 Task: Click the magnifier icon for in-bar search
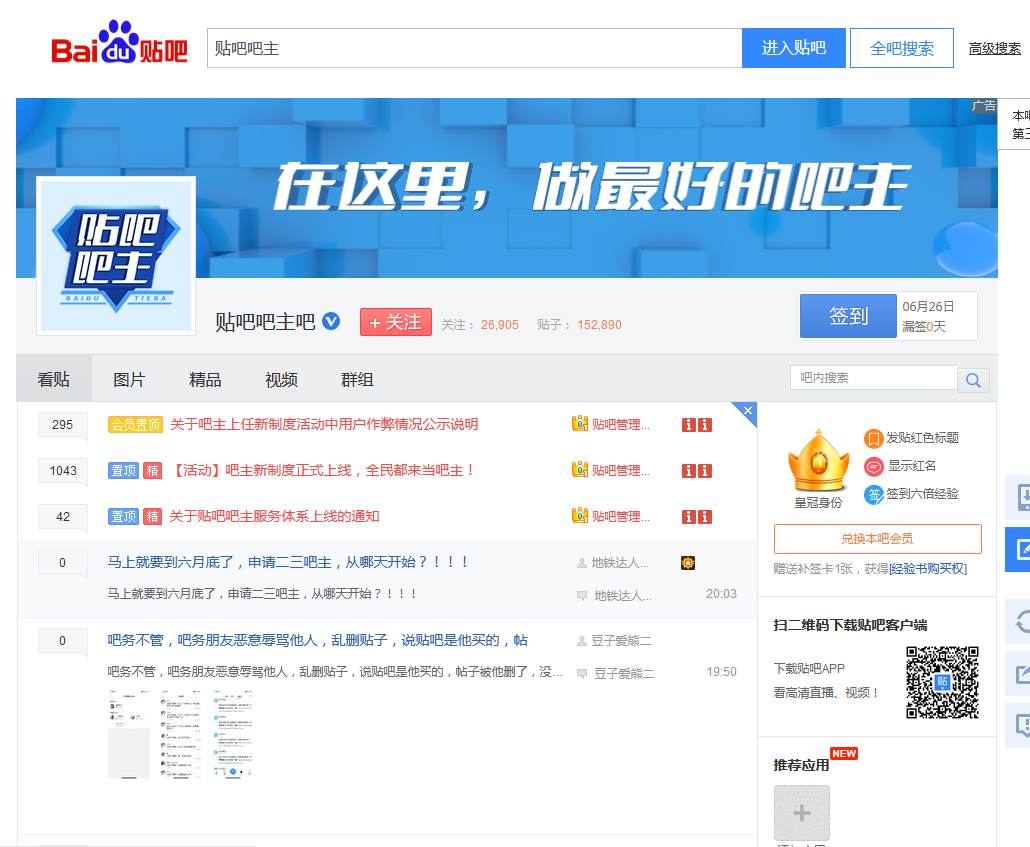(973, 380)
